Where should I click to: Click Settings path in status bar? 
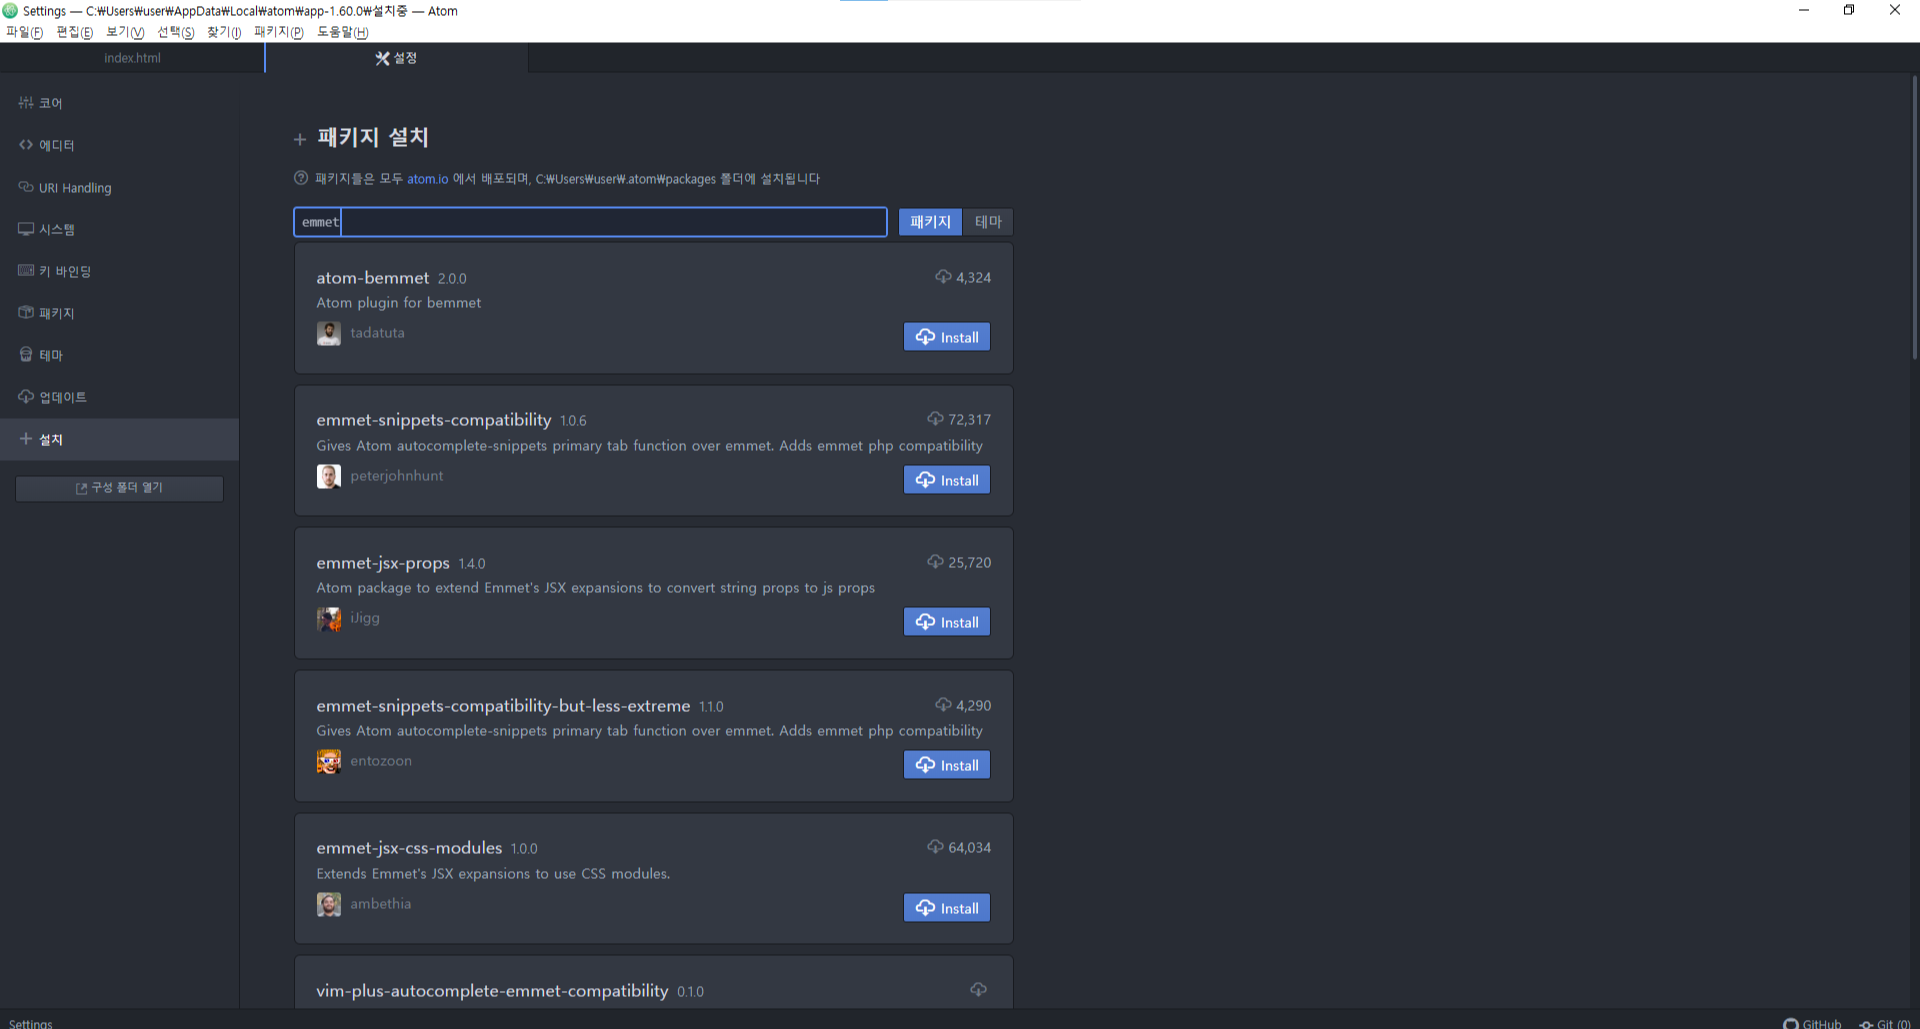click(31, 1023)
